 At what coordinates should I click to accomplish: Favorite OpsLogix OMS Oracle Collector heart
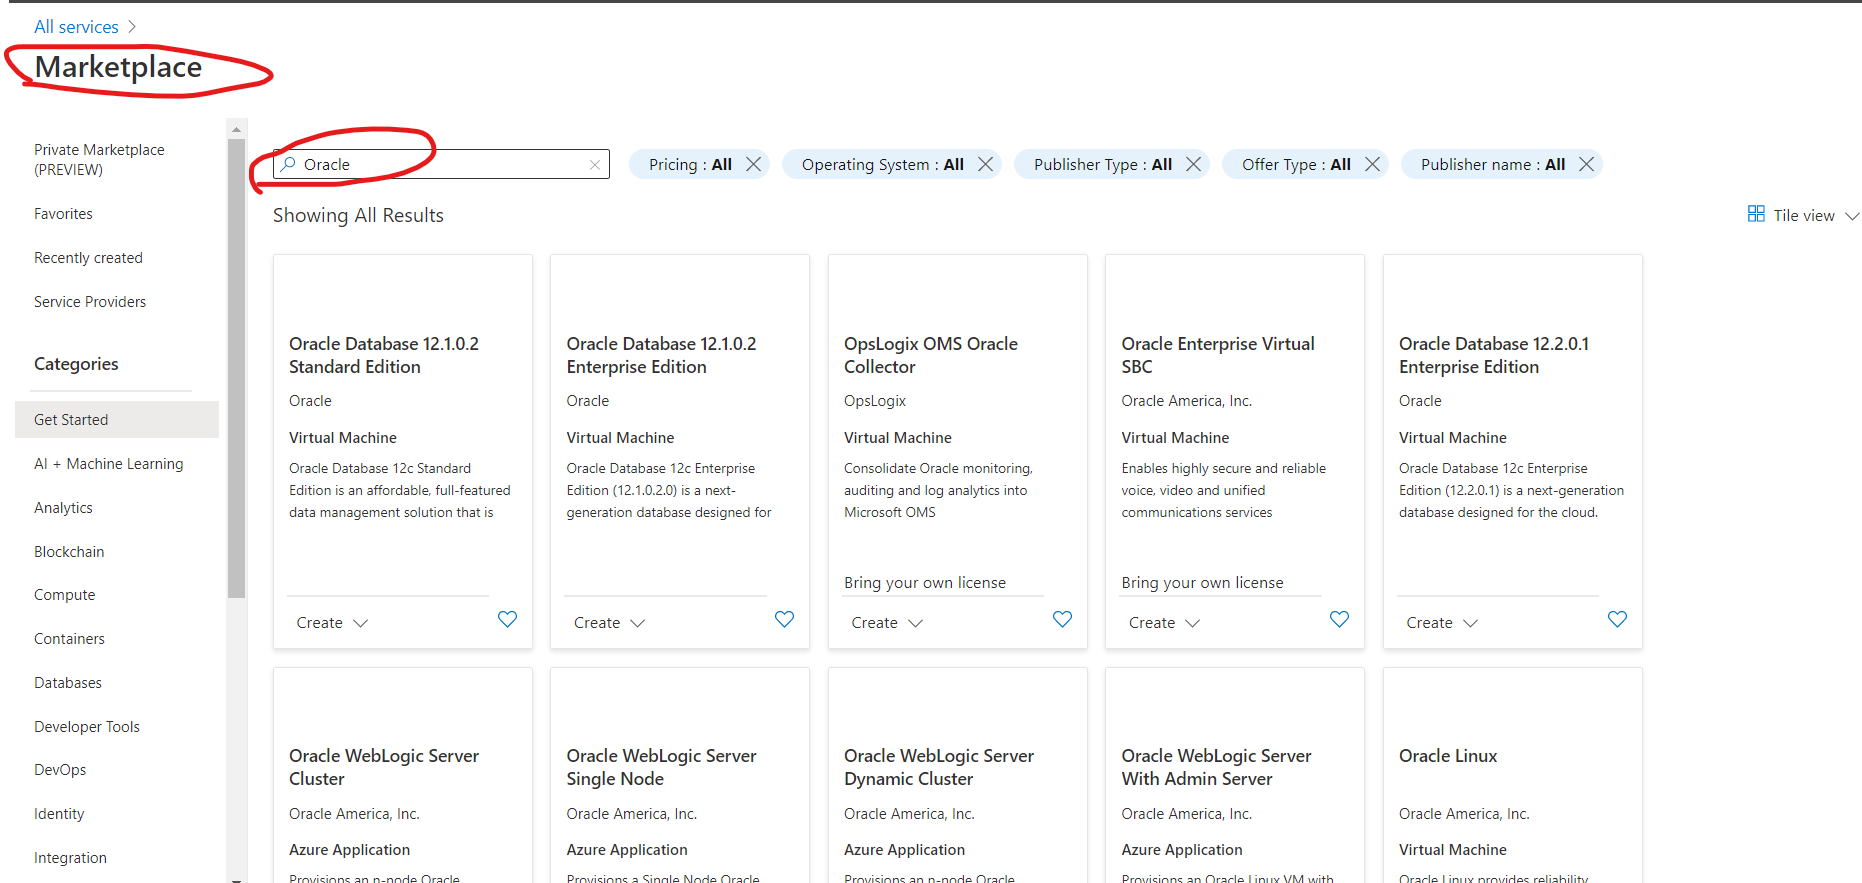point(1062,619)
